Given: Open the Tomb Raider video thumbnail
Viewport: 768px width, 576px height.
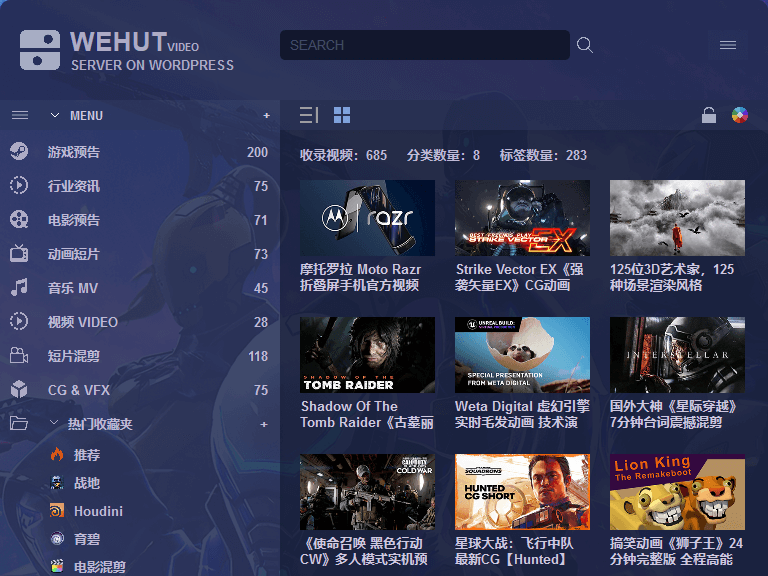Looking at the screenshot, I should coord(367,355).
